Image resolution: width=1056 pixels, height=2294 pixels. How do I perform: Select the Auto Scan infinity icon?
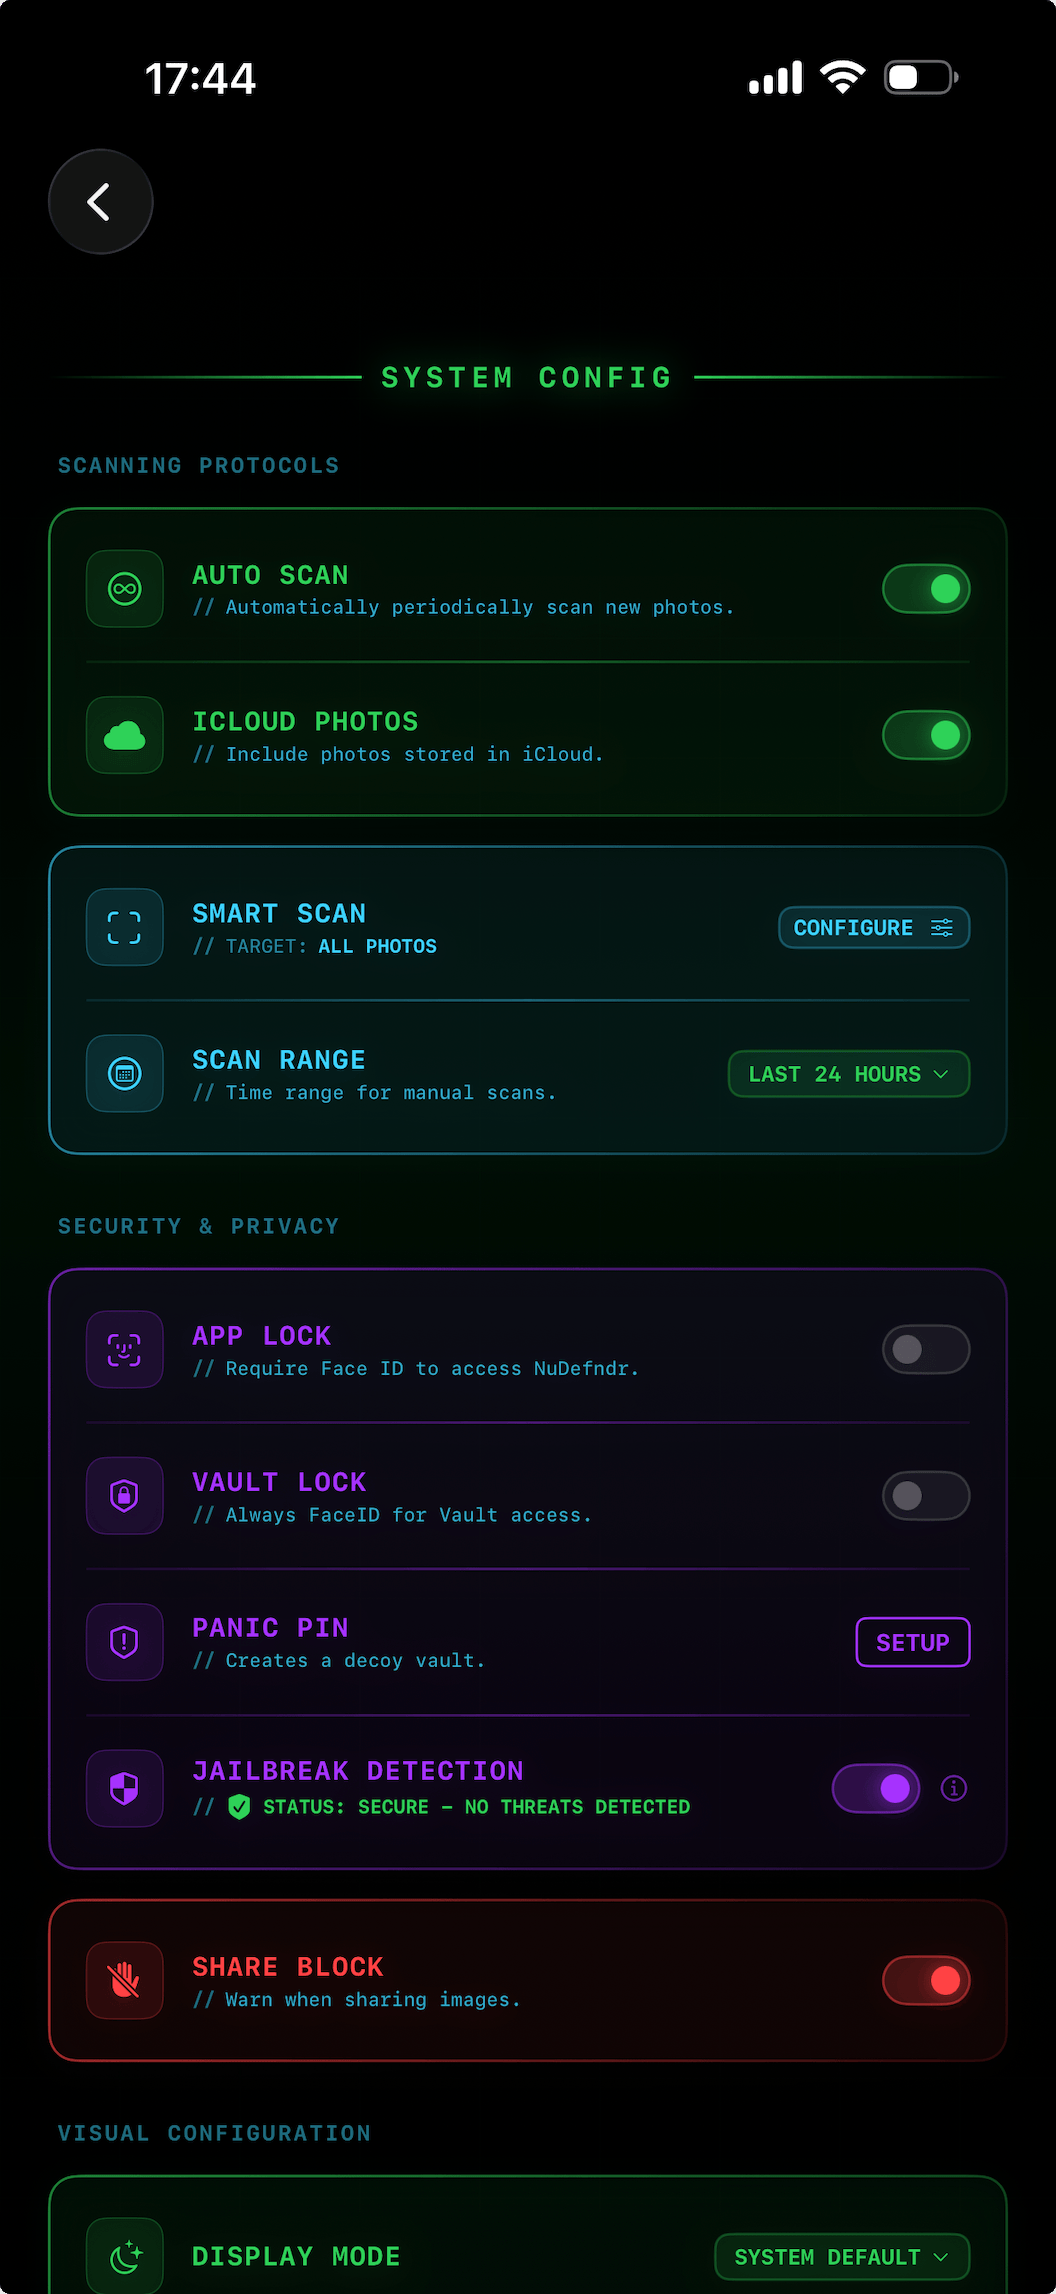tap(124, 589)
